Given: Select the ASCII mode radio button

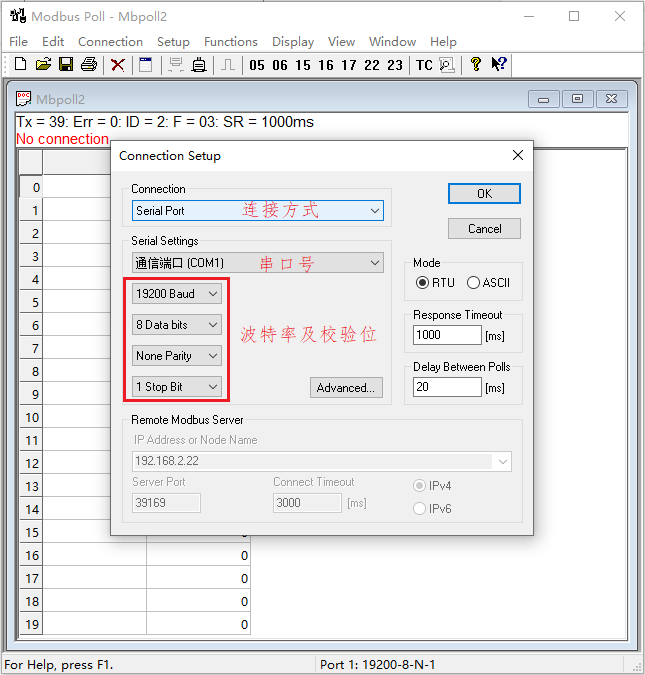Looking at the screenshot, I should point(473,283).
